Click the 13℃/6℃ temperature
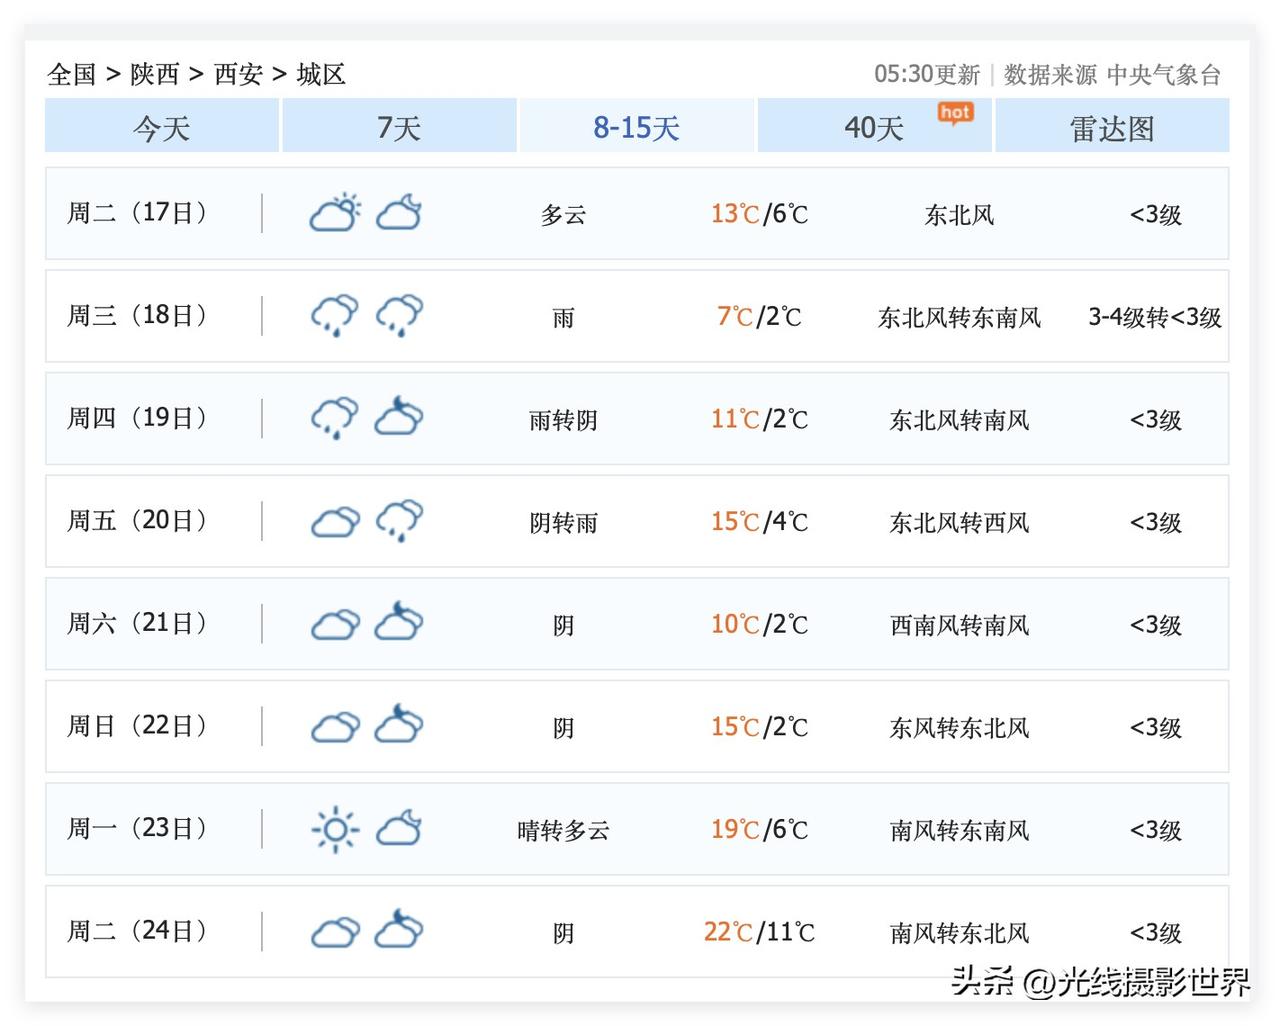Image resolution: width=1280 pixels, height=1026 pixels. (x=759, y=214)
